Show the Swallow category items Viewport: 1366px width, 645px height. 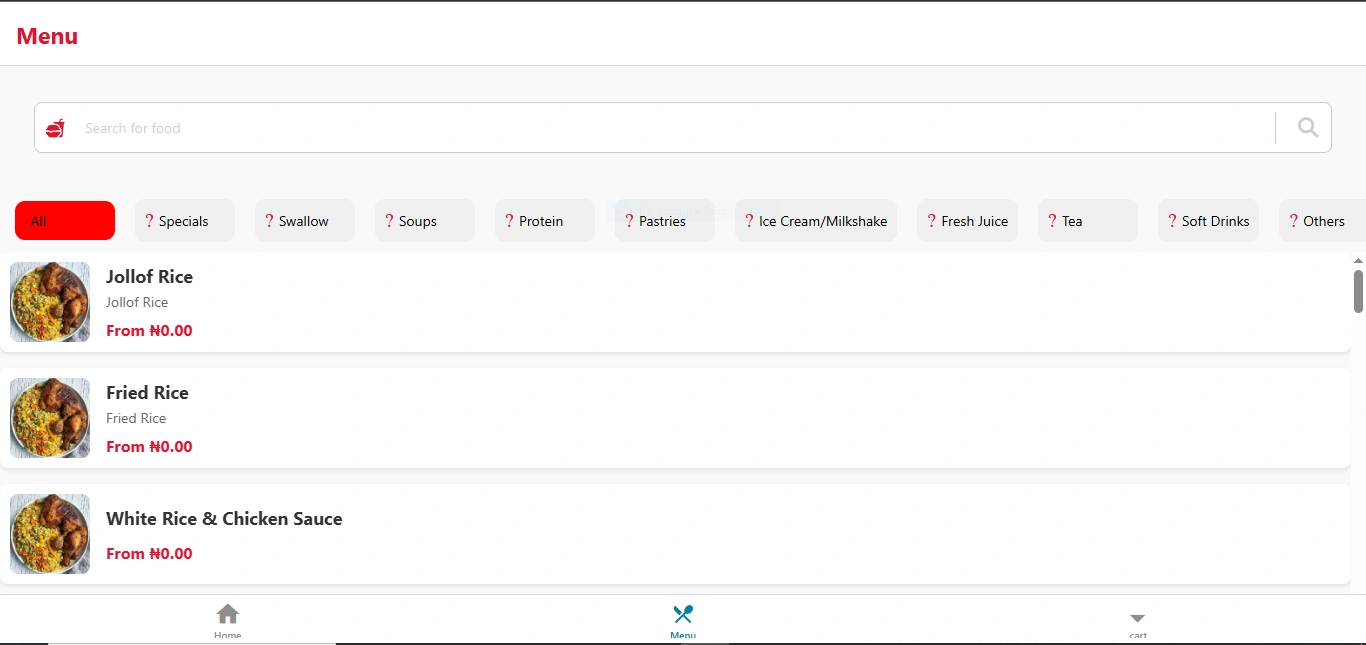click(305, 221)
